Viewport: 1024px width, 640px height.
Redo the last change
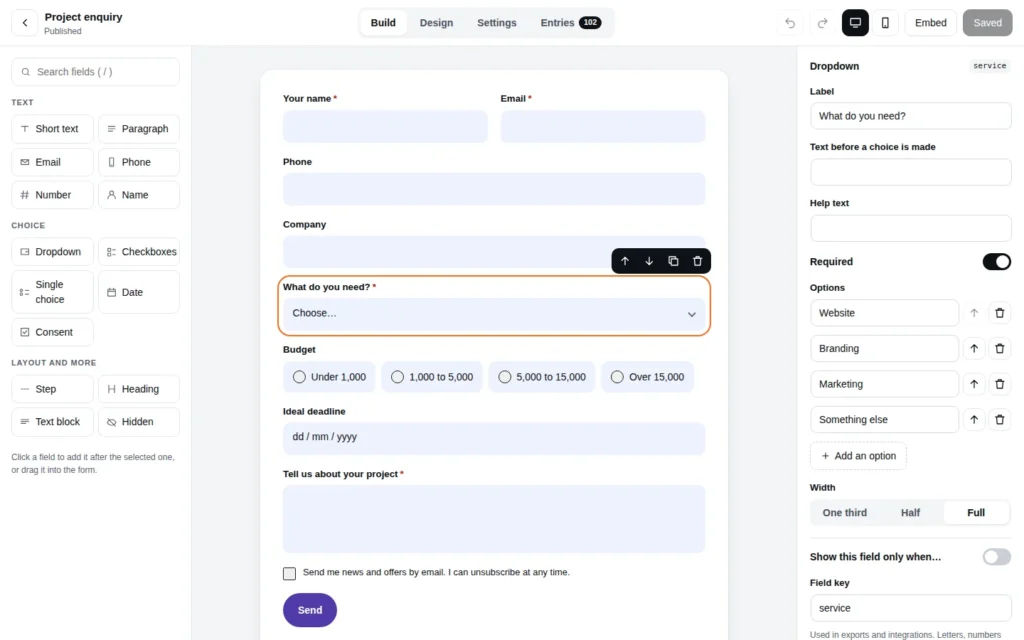(822, 23)
